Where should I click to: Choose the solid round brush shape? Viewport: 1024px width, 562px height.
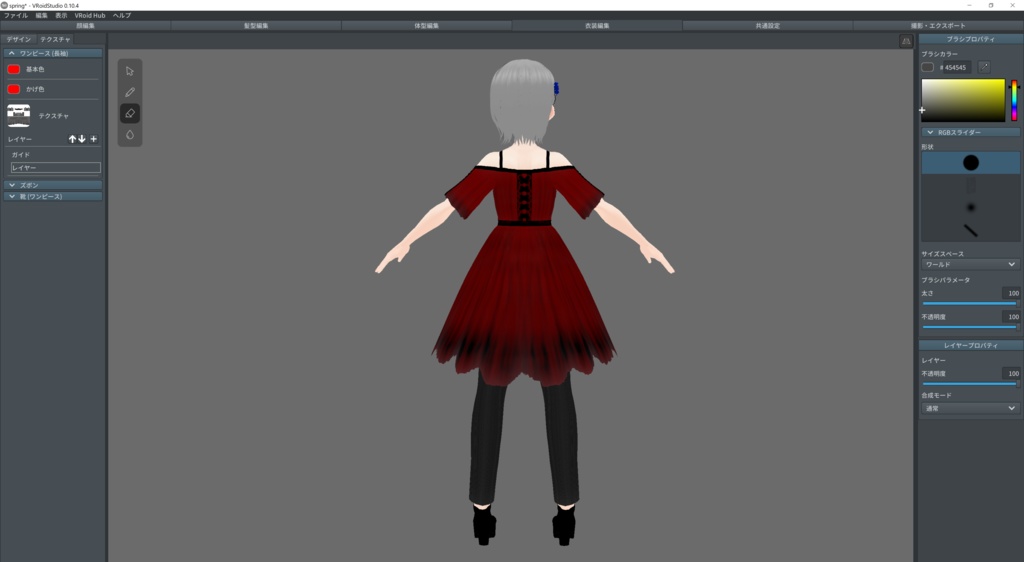click(970, 163)
